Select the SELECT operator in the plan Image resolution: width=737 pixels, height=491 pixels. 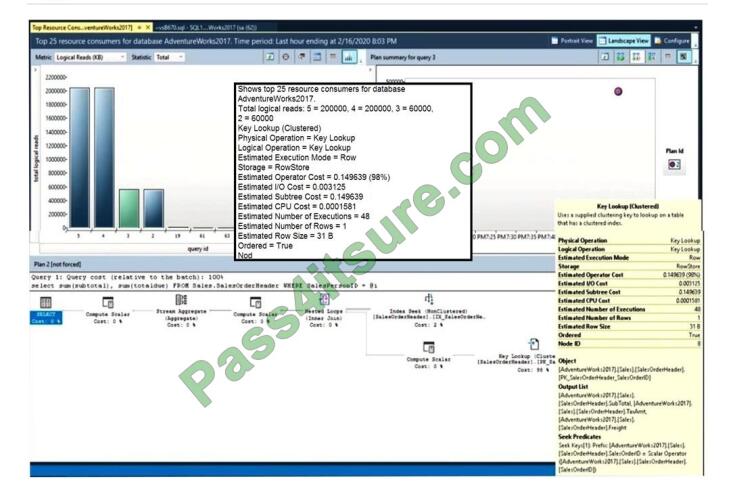coord(46,311)
